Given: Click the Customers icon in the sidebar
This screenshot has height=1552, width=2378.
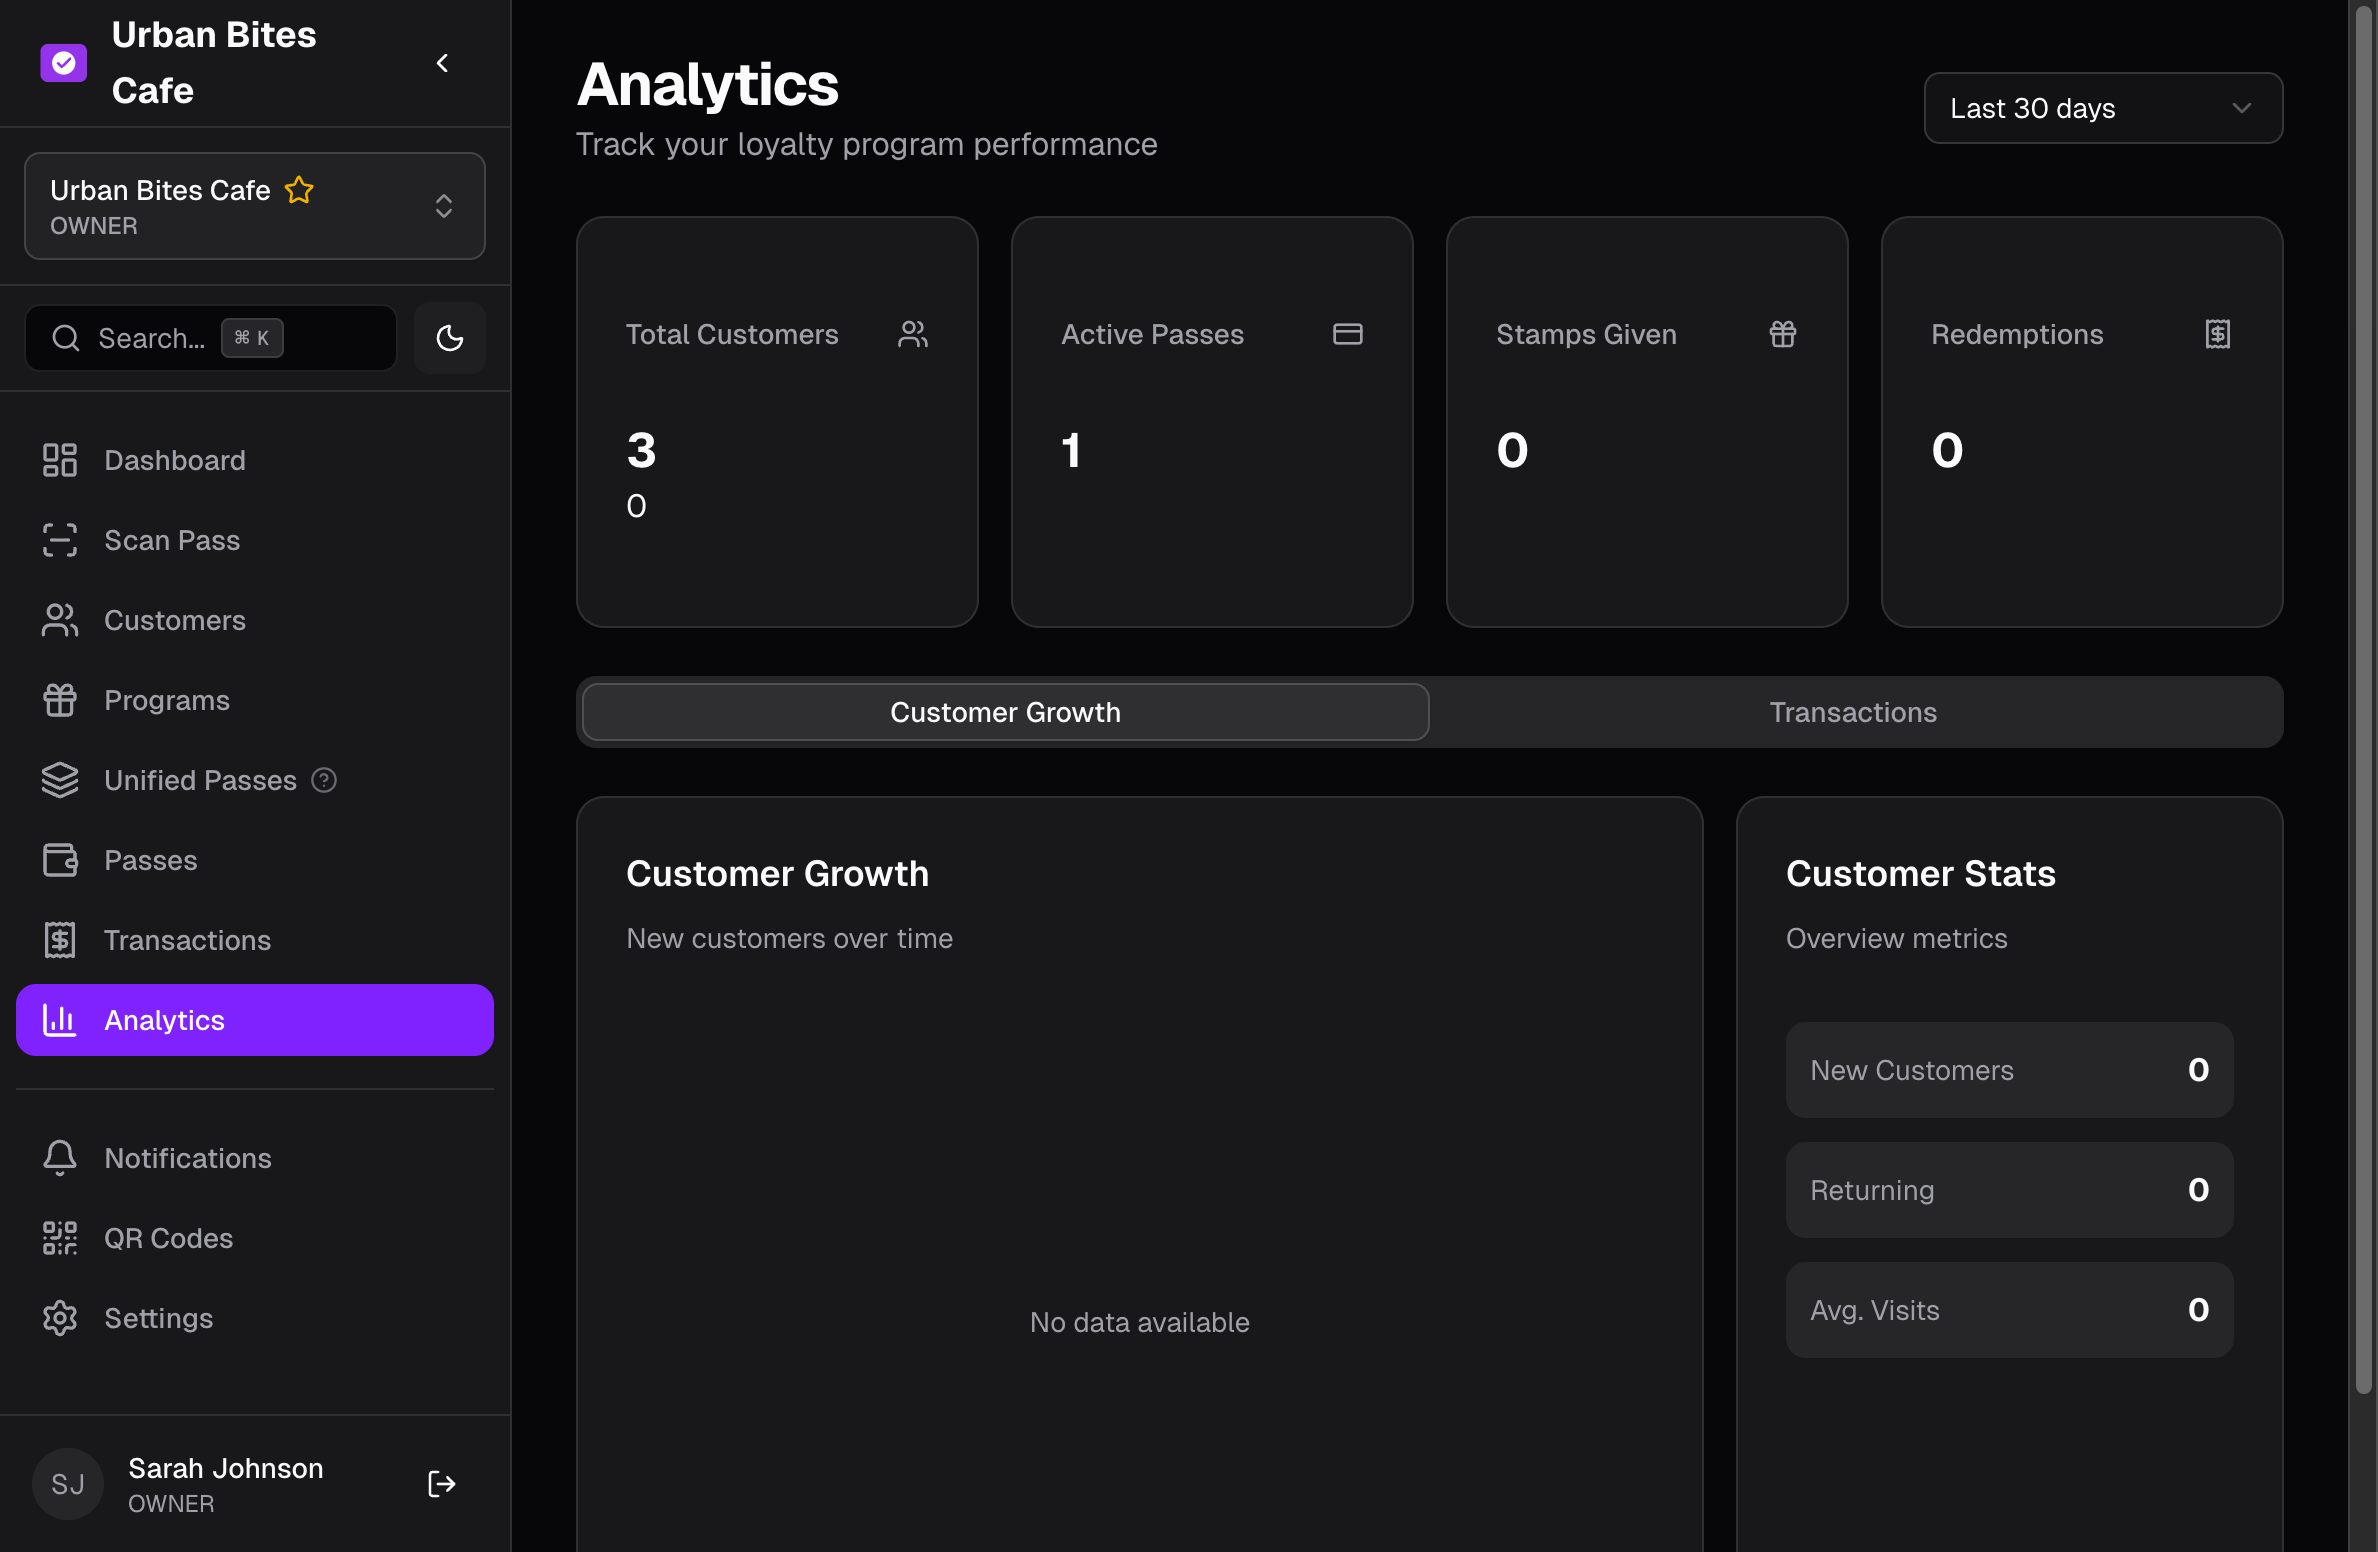Looking at the screenshot, I should click(x=60, y=620).
